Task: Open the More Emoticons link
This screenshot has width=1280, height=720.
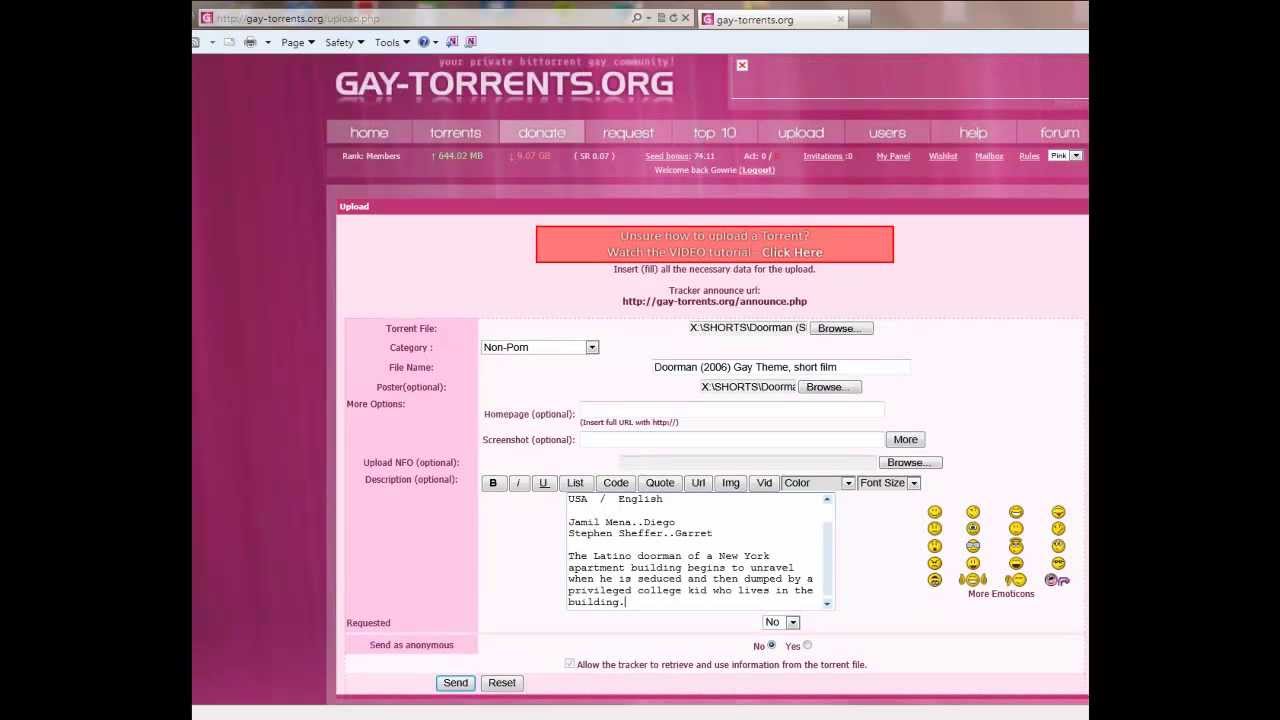Action: click(1001, 594)
